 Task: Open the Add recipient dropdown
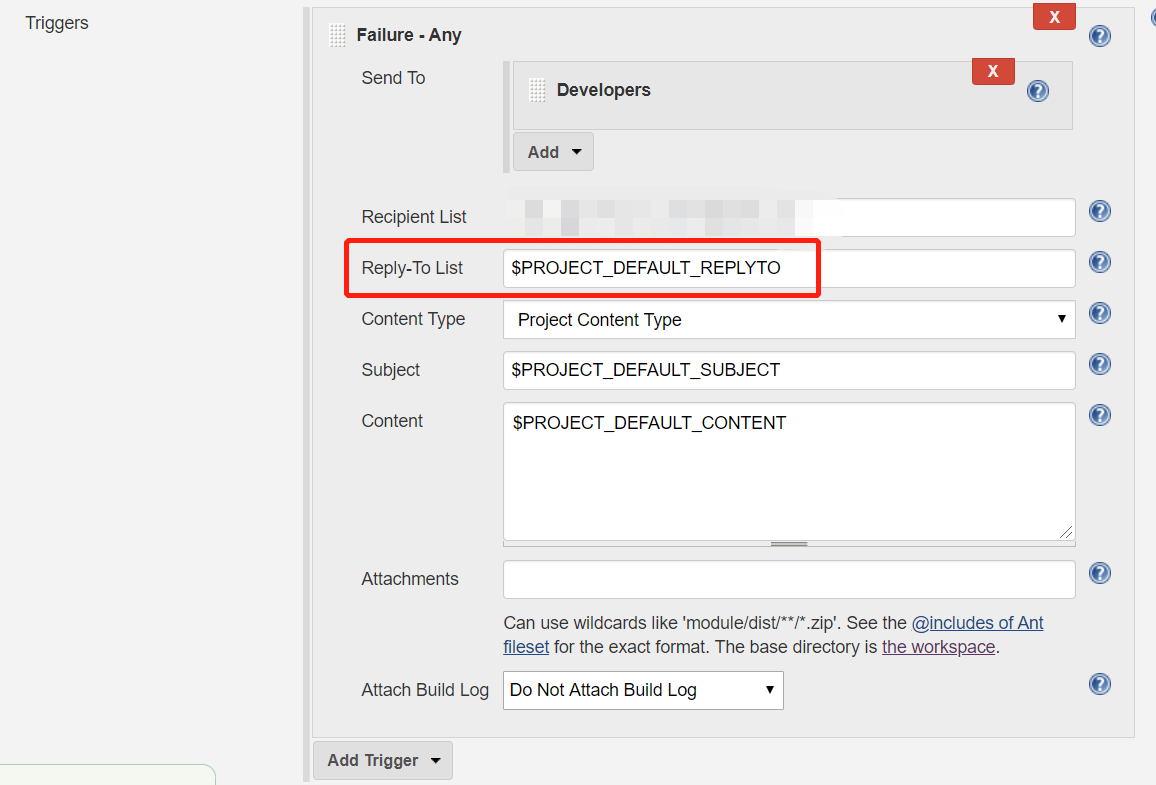coord(553,152)
